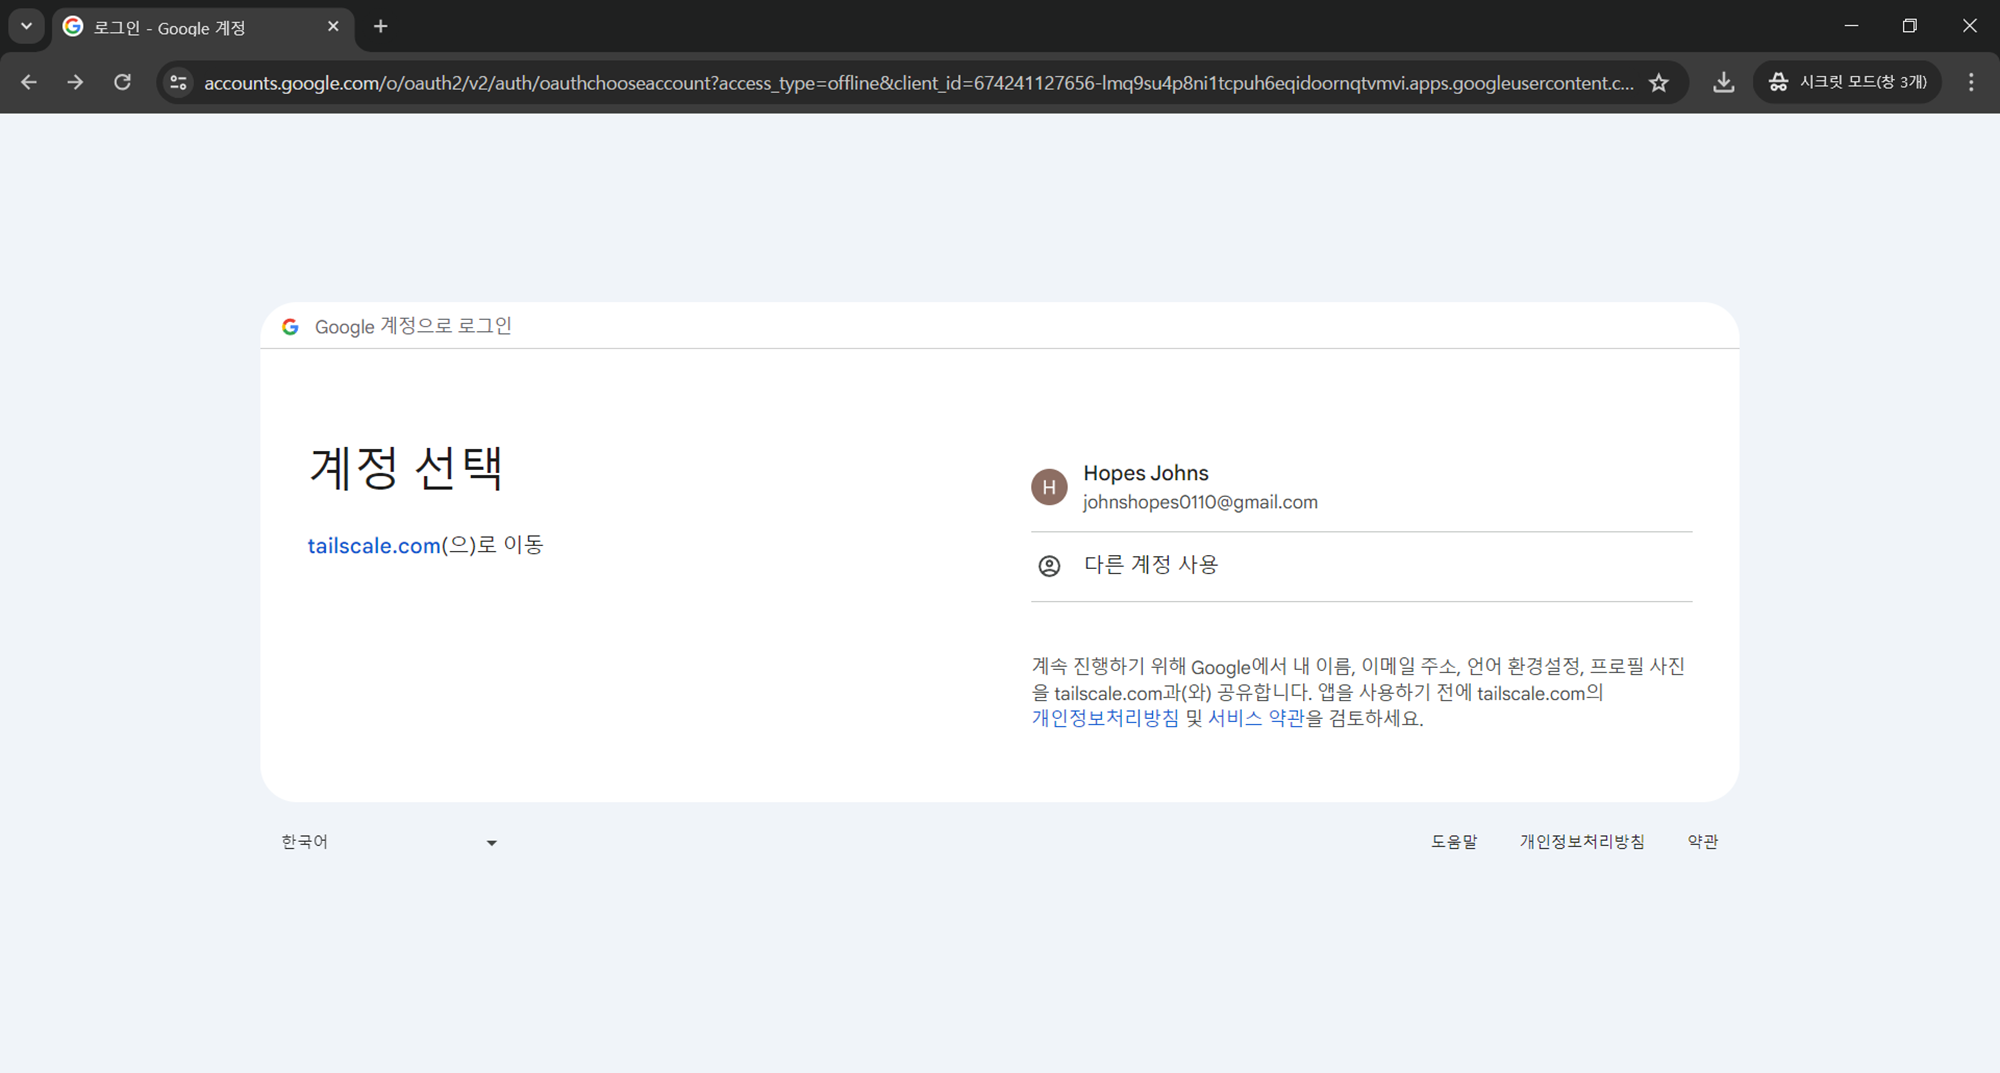Click the H avatar of Hopes Johns
The image size is (2000, 1073).
pos(1049,487)
